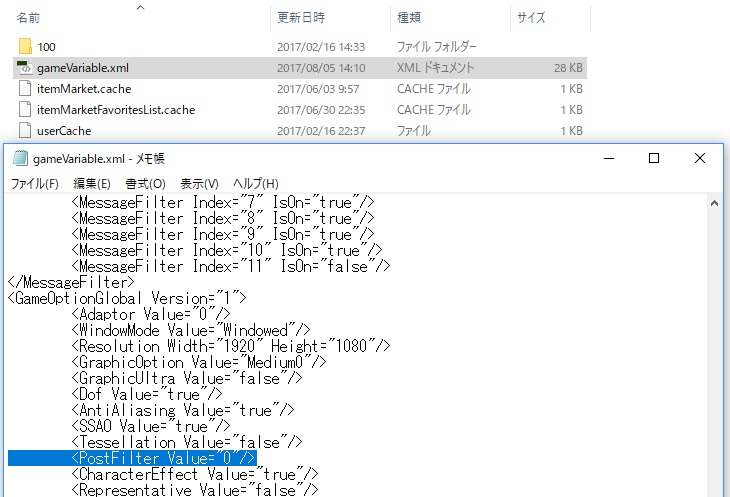
Task: Place cursor on AntiAliasing Value="true" line
Action: 183,410
